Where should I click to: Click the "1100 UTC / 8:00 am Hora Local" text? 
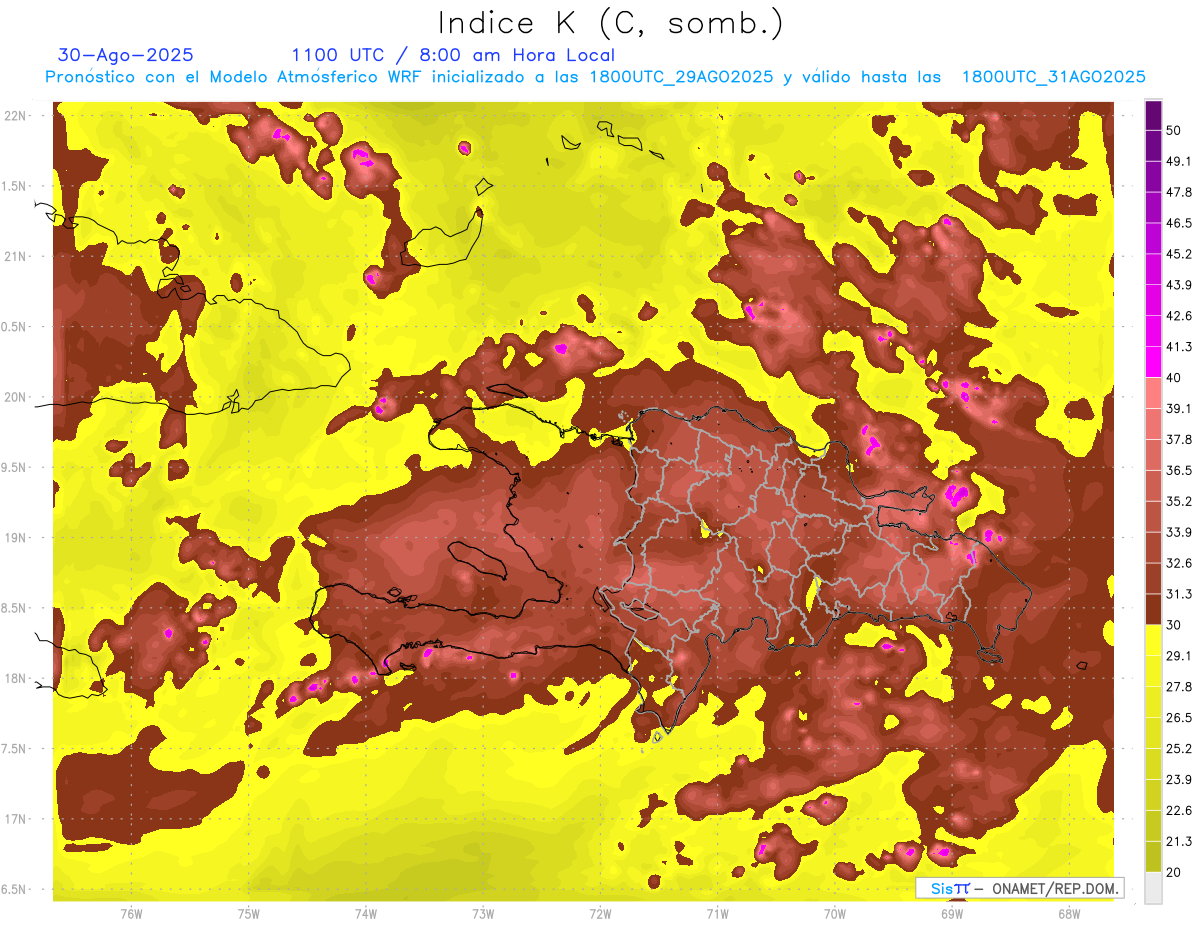[x=453, y=55]
